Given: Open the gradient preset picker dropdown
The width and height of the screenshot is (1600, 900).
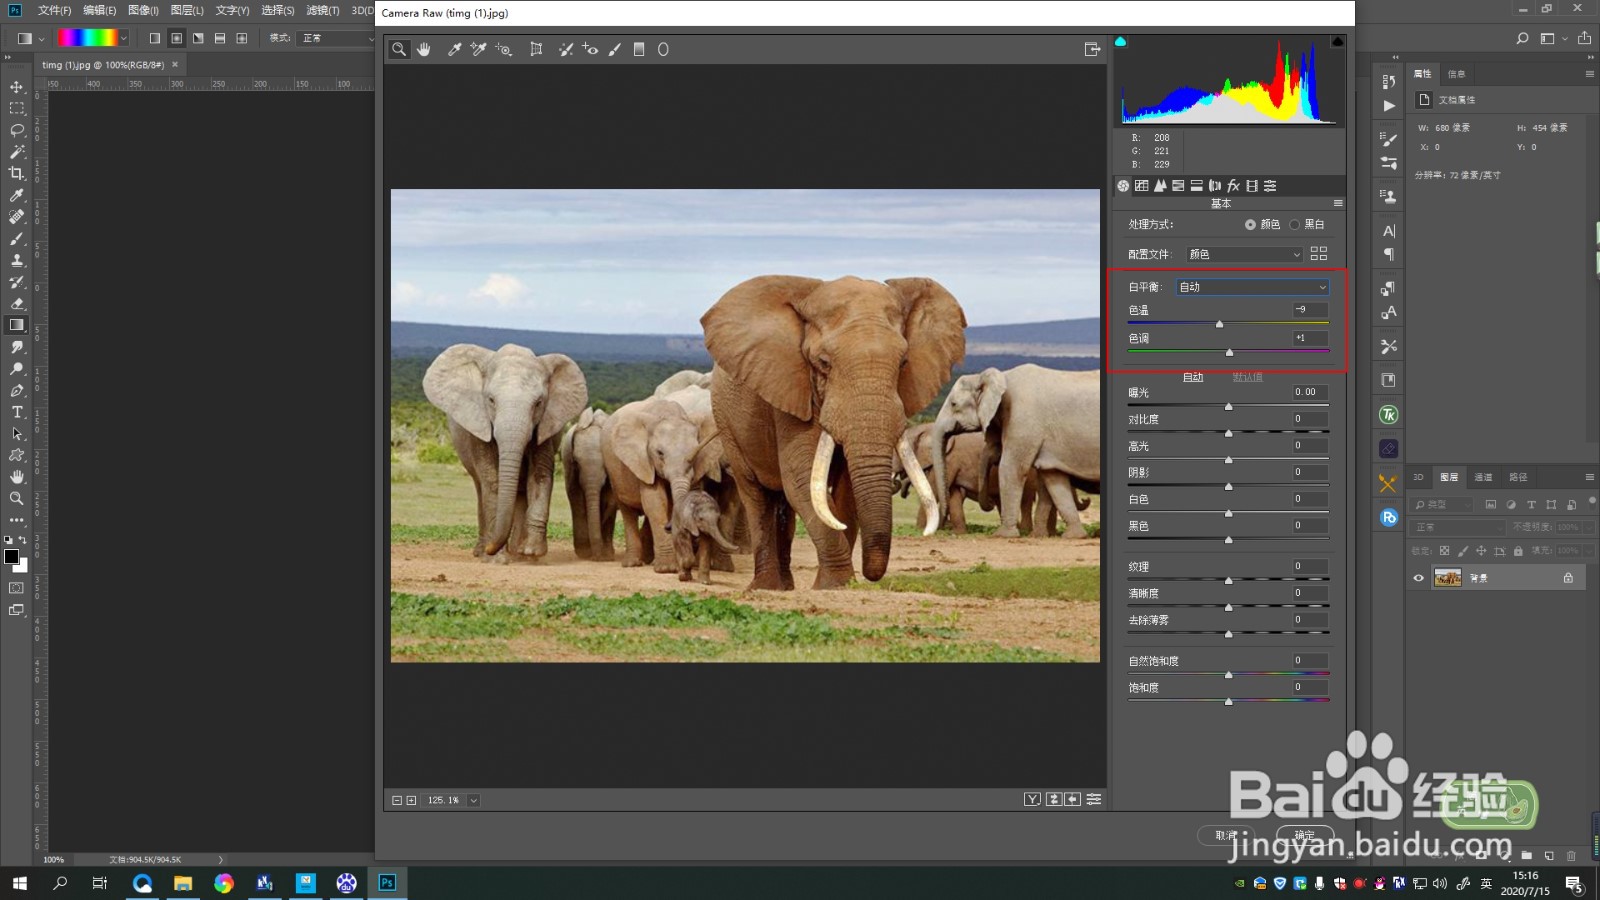Looking at the screenshot, I should tap(124, 38).
